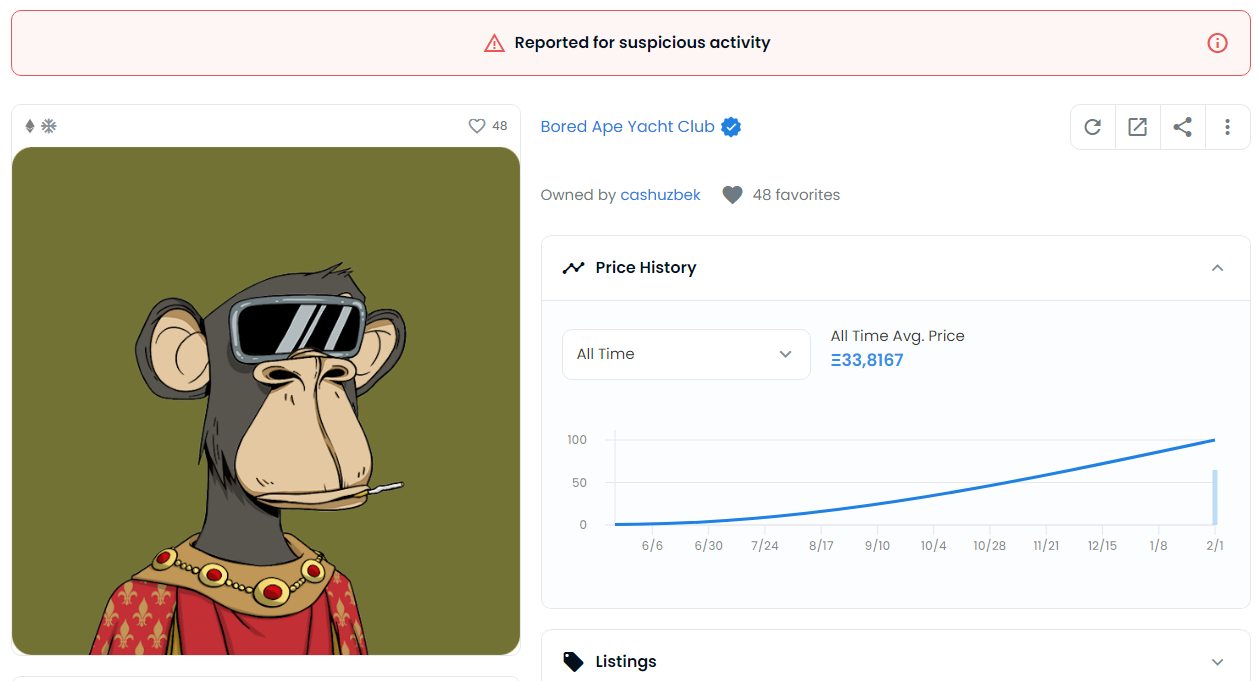Click the 2/1 volume bar in chart
This screenshot has width=1258, height=681.
click(1215, 497)
